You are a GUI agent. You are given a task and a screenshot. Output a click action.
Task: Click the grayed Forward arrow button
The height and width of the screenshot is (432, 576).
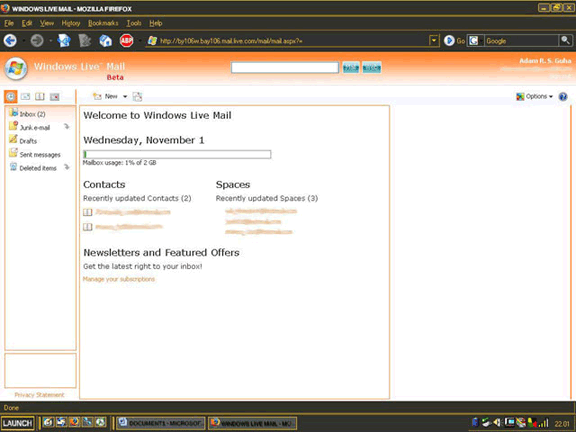point(37,40)
